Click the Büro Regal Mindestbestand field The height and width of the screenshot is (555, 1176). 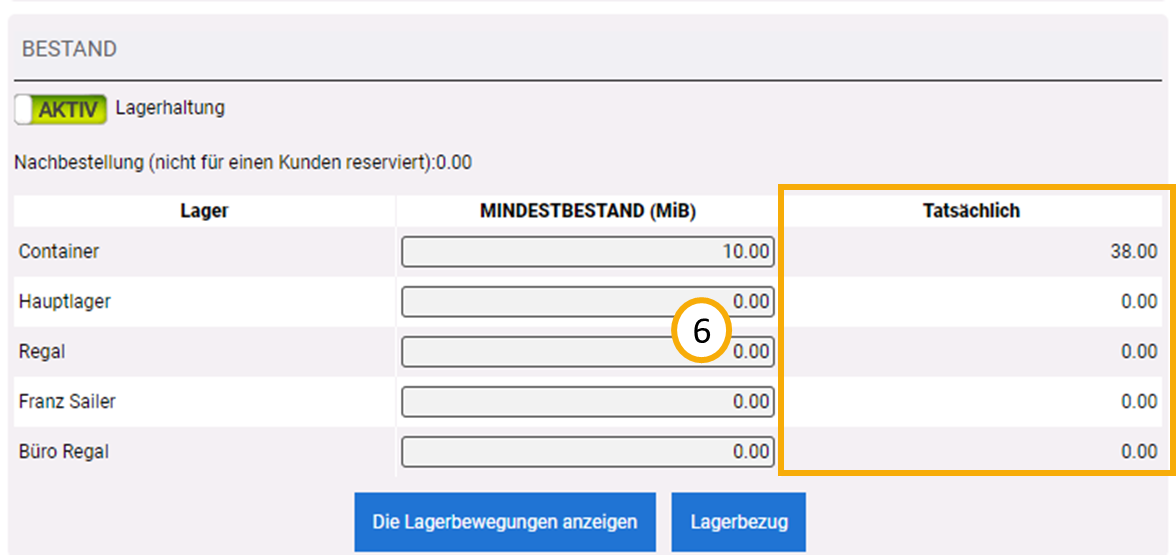587,452
